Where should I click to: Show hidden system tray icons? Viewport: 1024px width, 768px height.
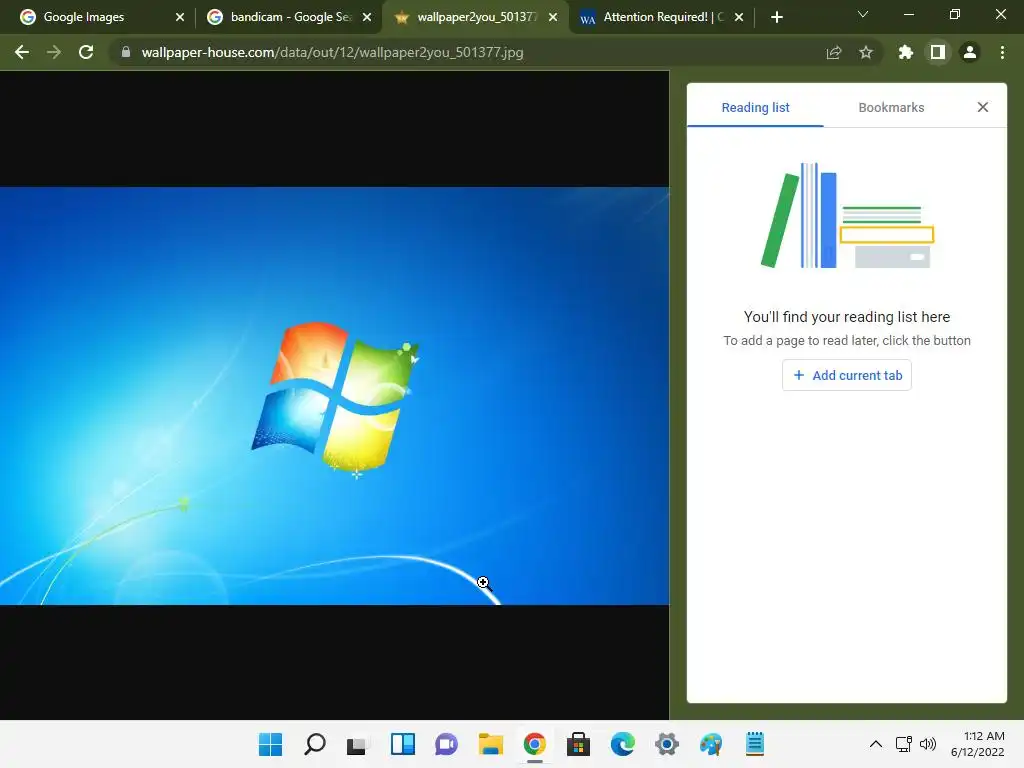pos(876,744)
